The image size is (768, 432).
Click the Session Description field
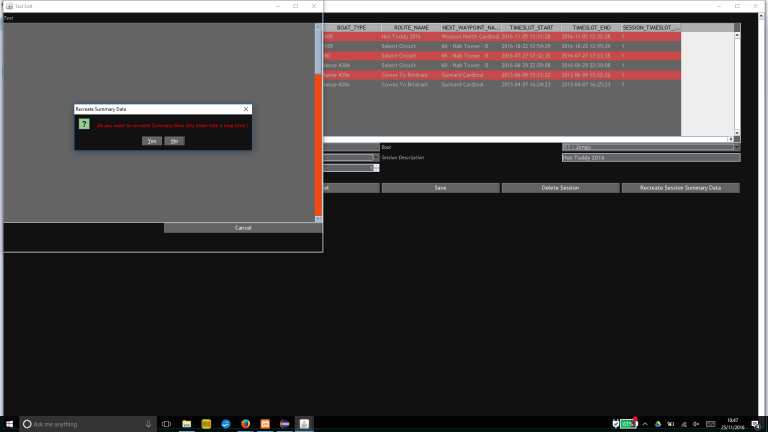point(651,157)
